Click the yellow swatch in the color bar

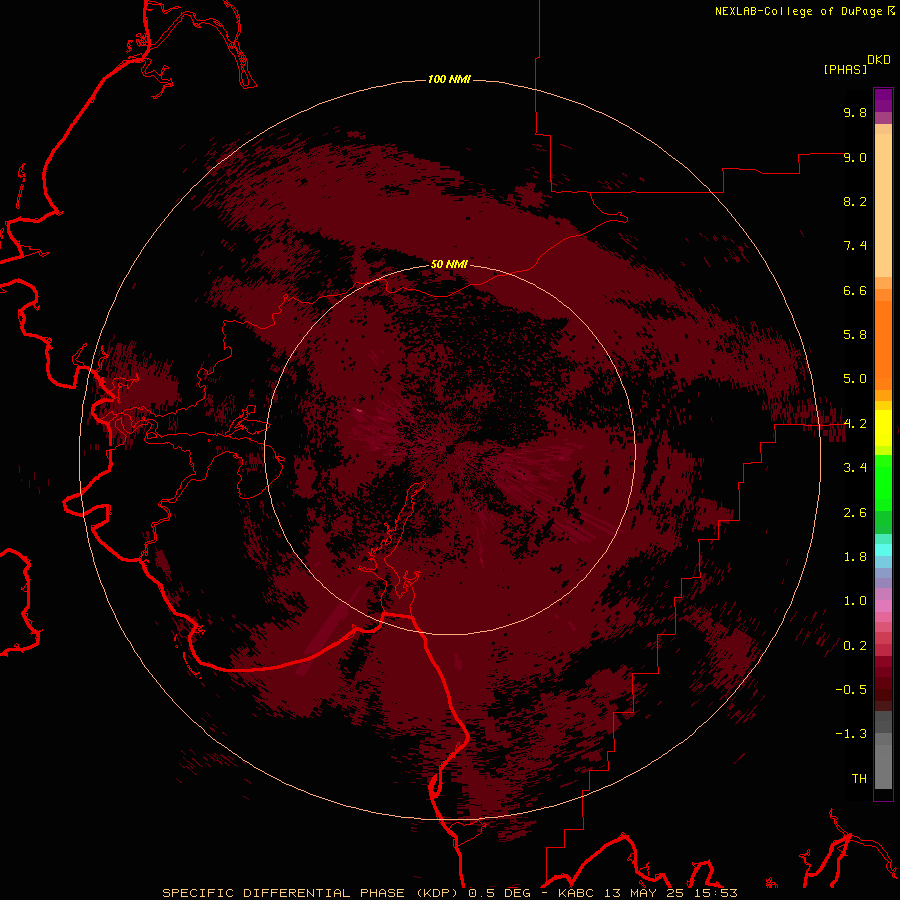(x=883, y=428)
